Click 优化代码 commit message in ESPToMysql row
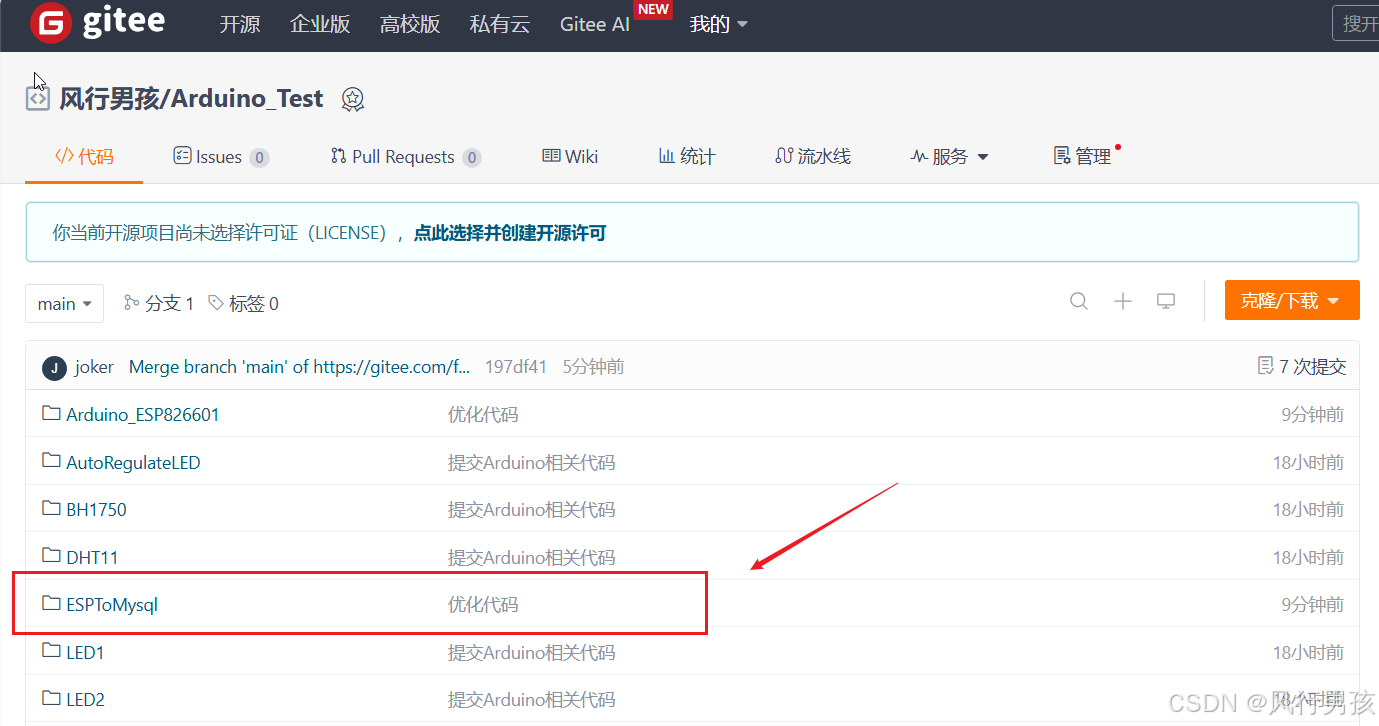Viewport: 1379px width, 726px height. (x=483, y=604)
